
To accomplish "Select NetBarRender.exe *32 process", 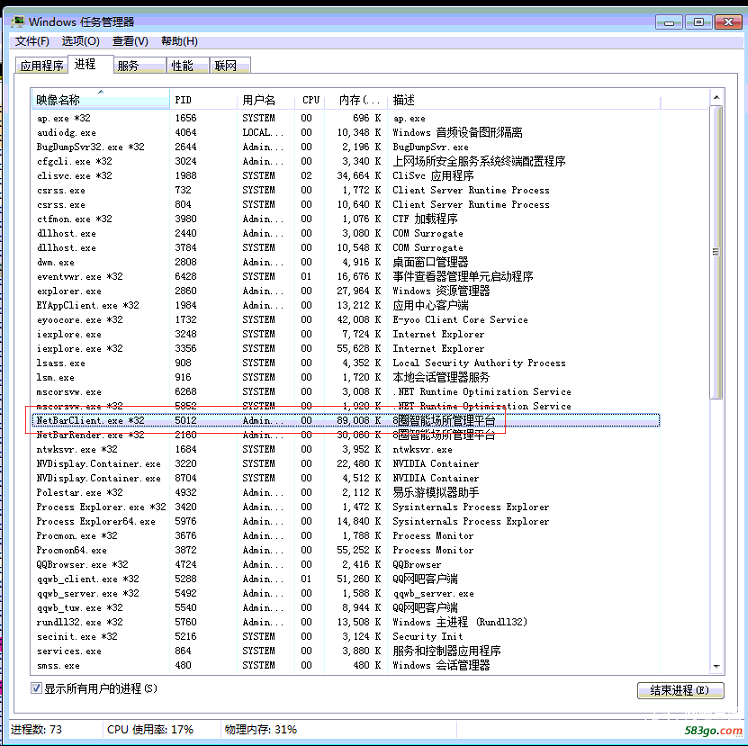I will click(x=346, y=435).
